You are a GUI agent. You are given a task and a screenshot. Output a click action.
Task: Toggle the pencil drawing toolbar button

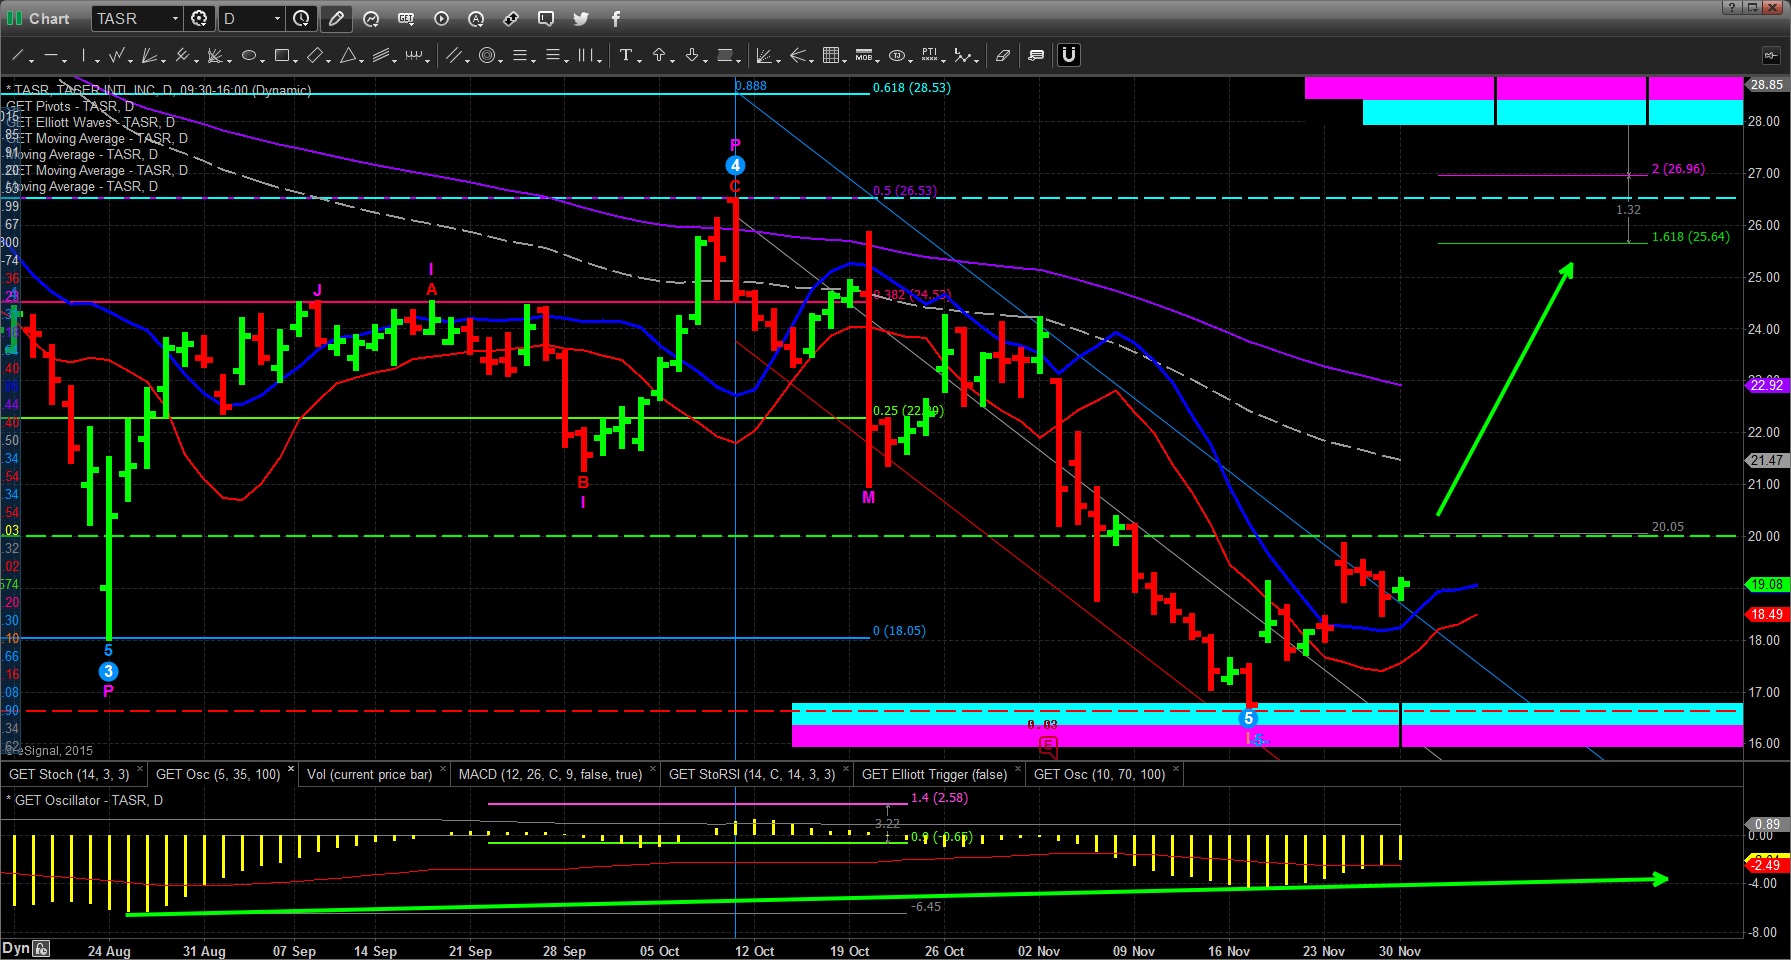coord(336,18)
